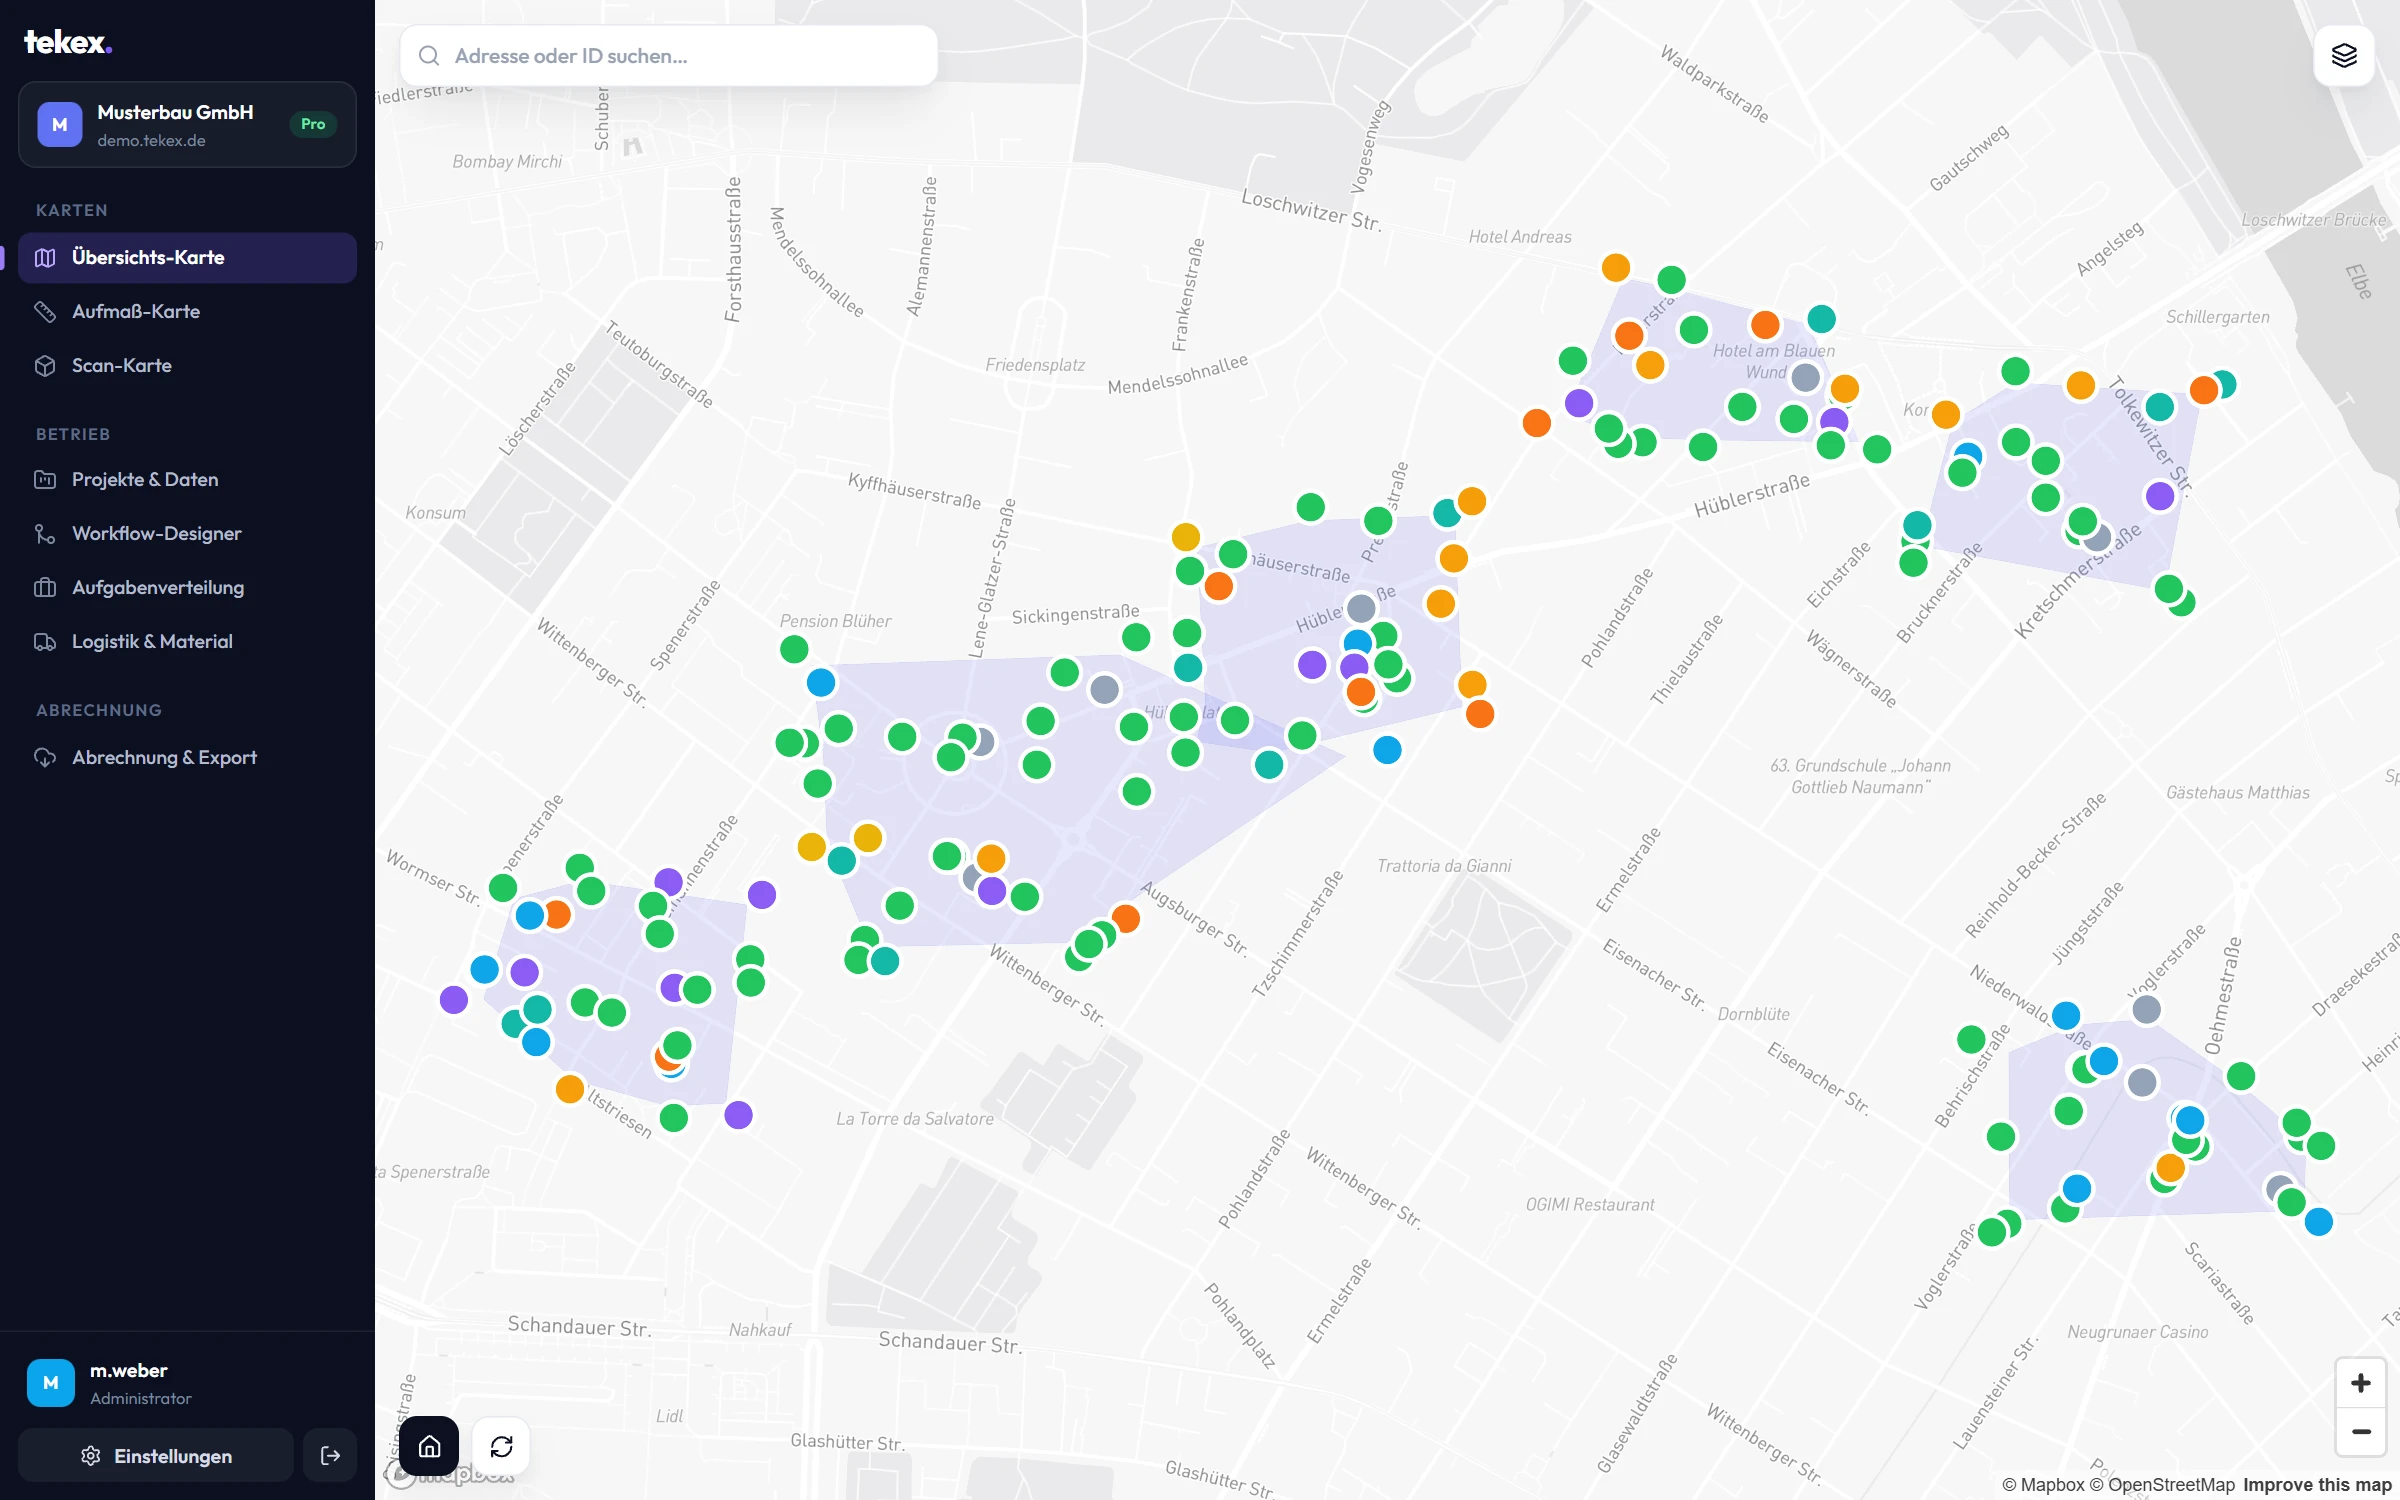The image size is (2400, 1500).
Task: Click the Pro plan badge
Action: click(x=313, y=124)
